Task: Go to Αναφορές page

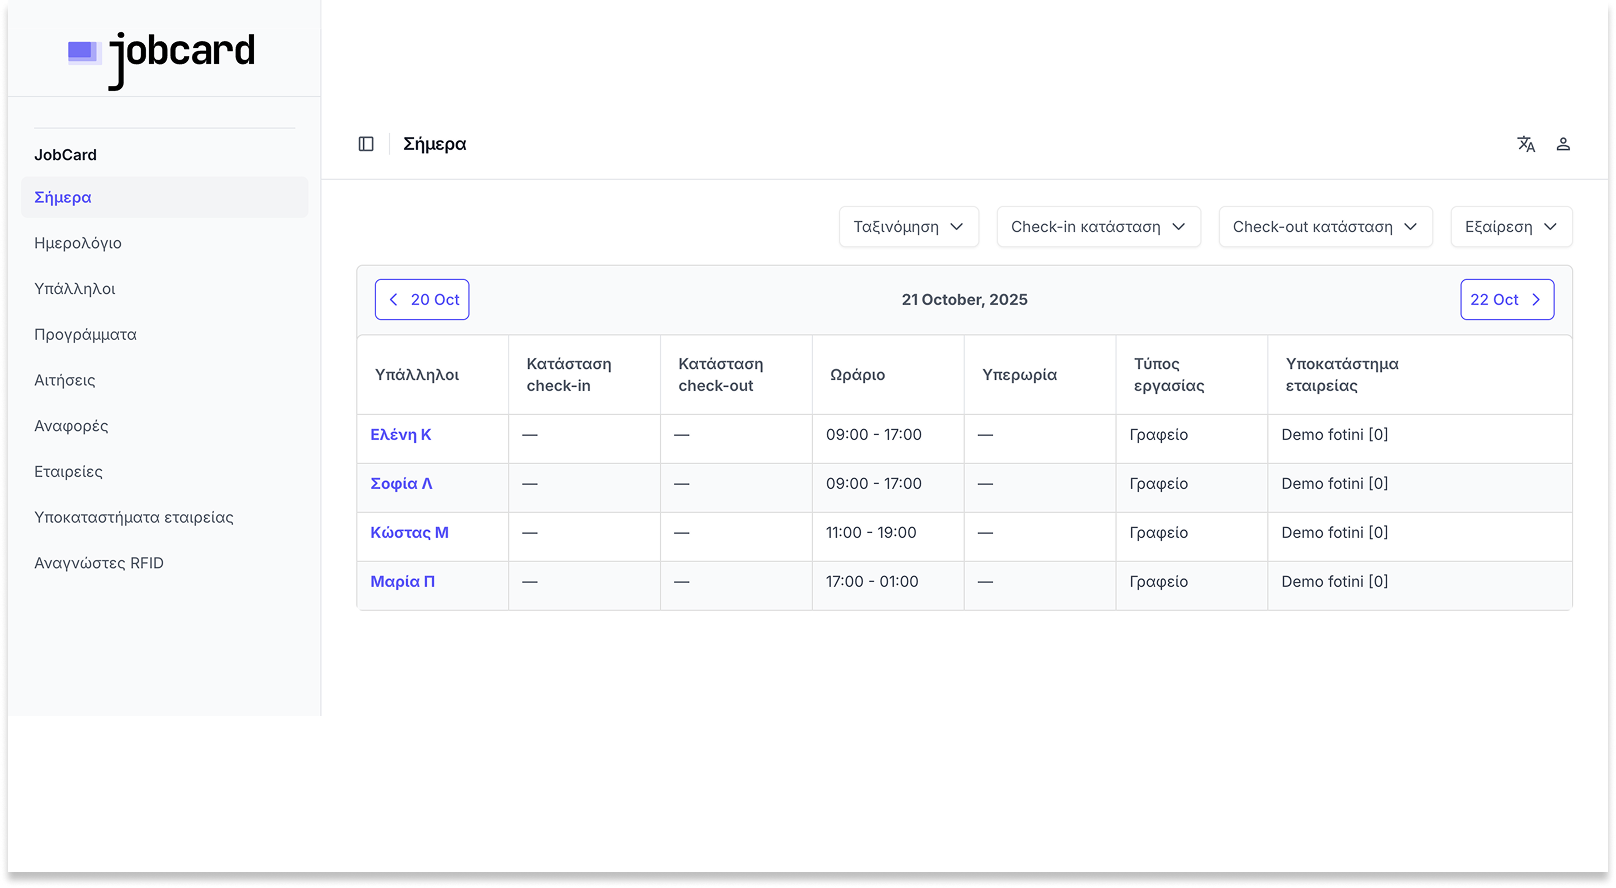Action: [71, 426]
